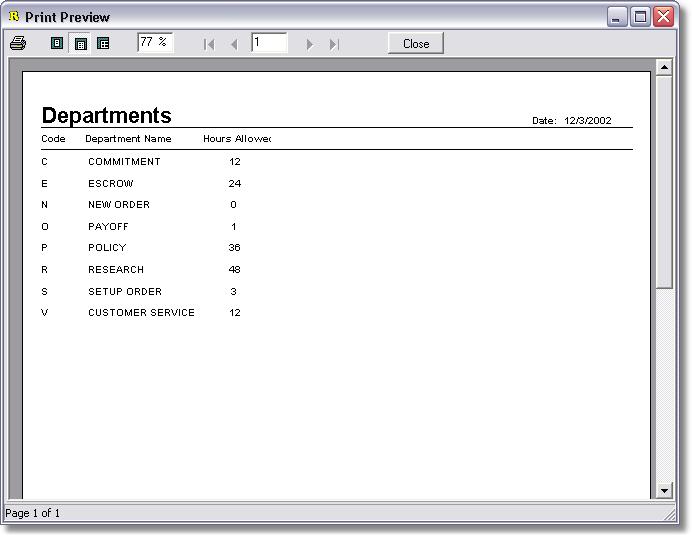Screen dimensions: 692x537
Task: Click hours value 12 in COMMITMENT row
Action: coord(235,162)
